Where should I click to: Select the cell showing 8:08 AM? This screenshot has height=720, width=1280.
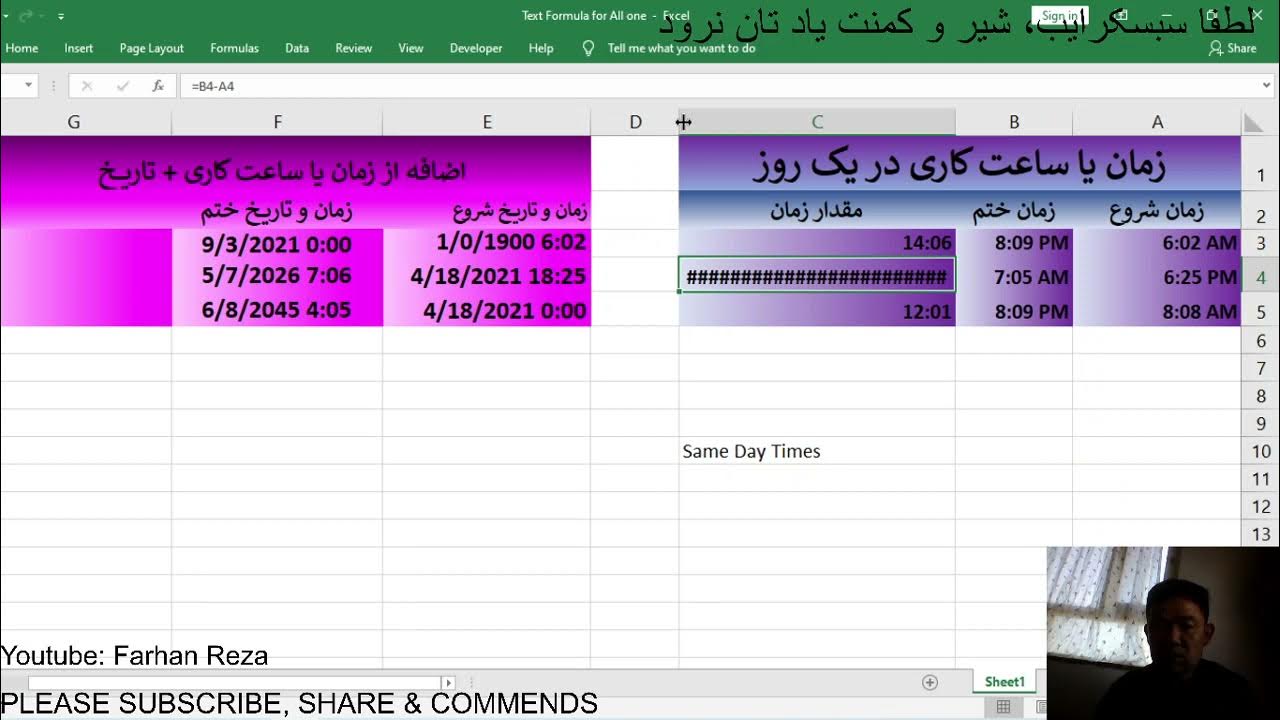[1157, 311]
